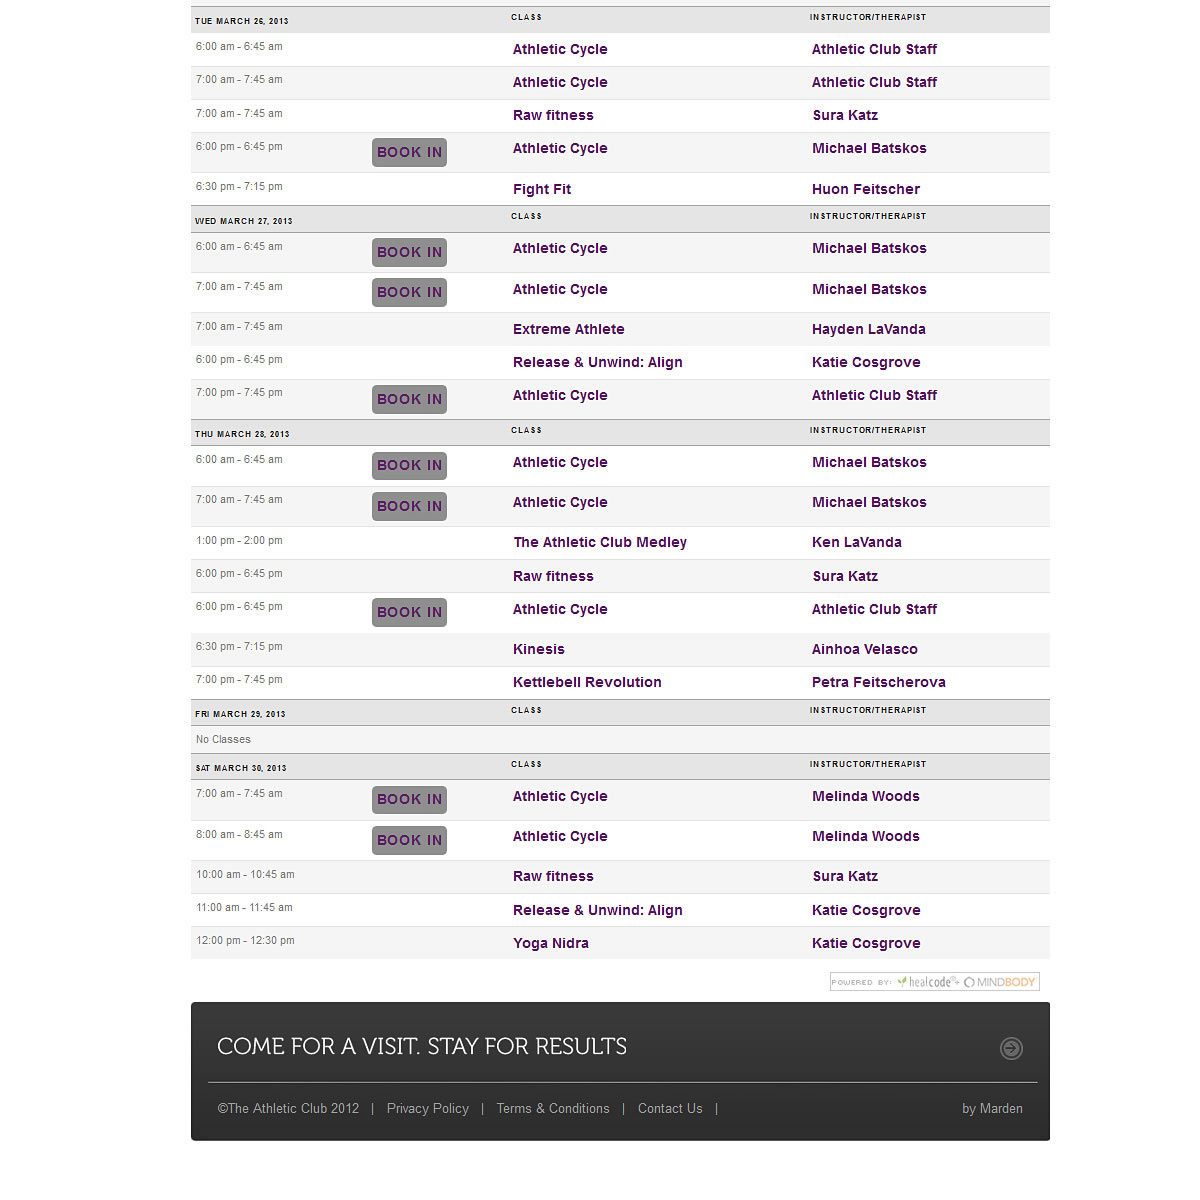
Task: Book in Wednesday 7:00 pm Athletic Cycle
Action: [409, 399]
